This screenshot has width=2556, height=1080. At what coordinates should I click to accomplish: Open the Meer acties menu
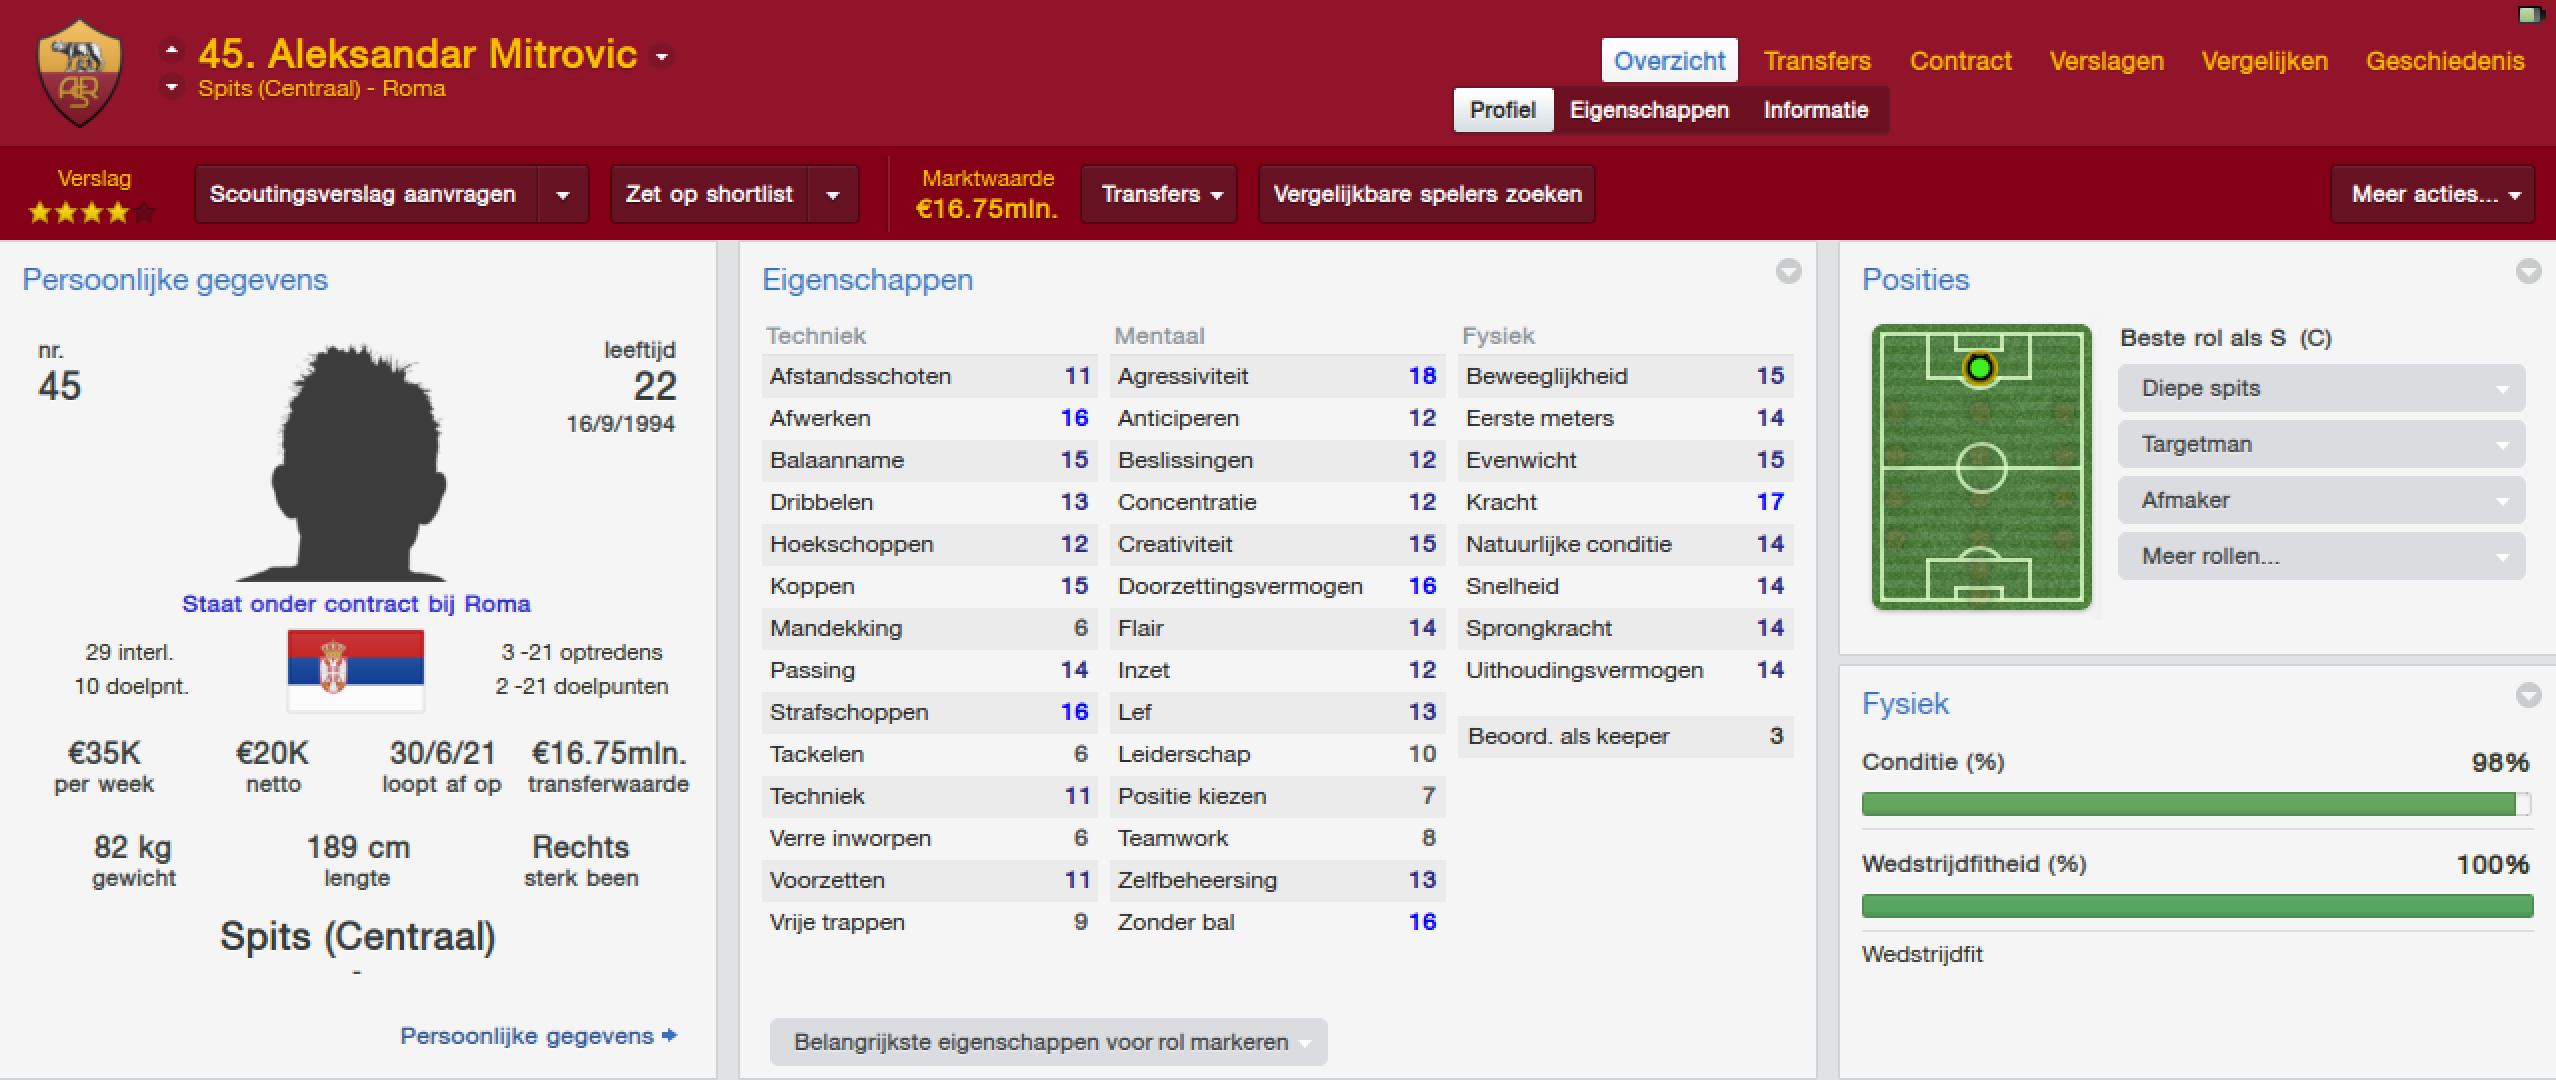2431,195
